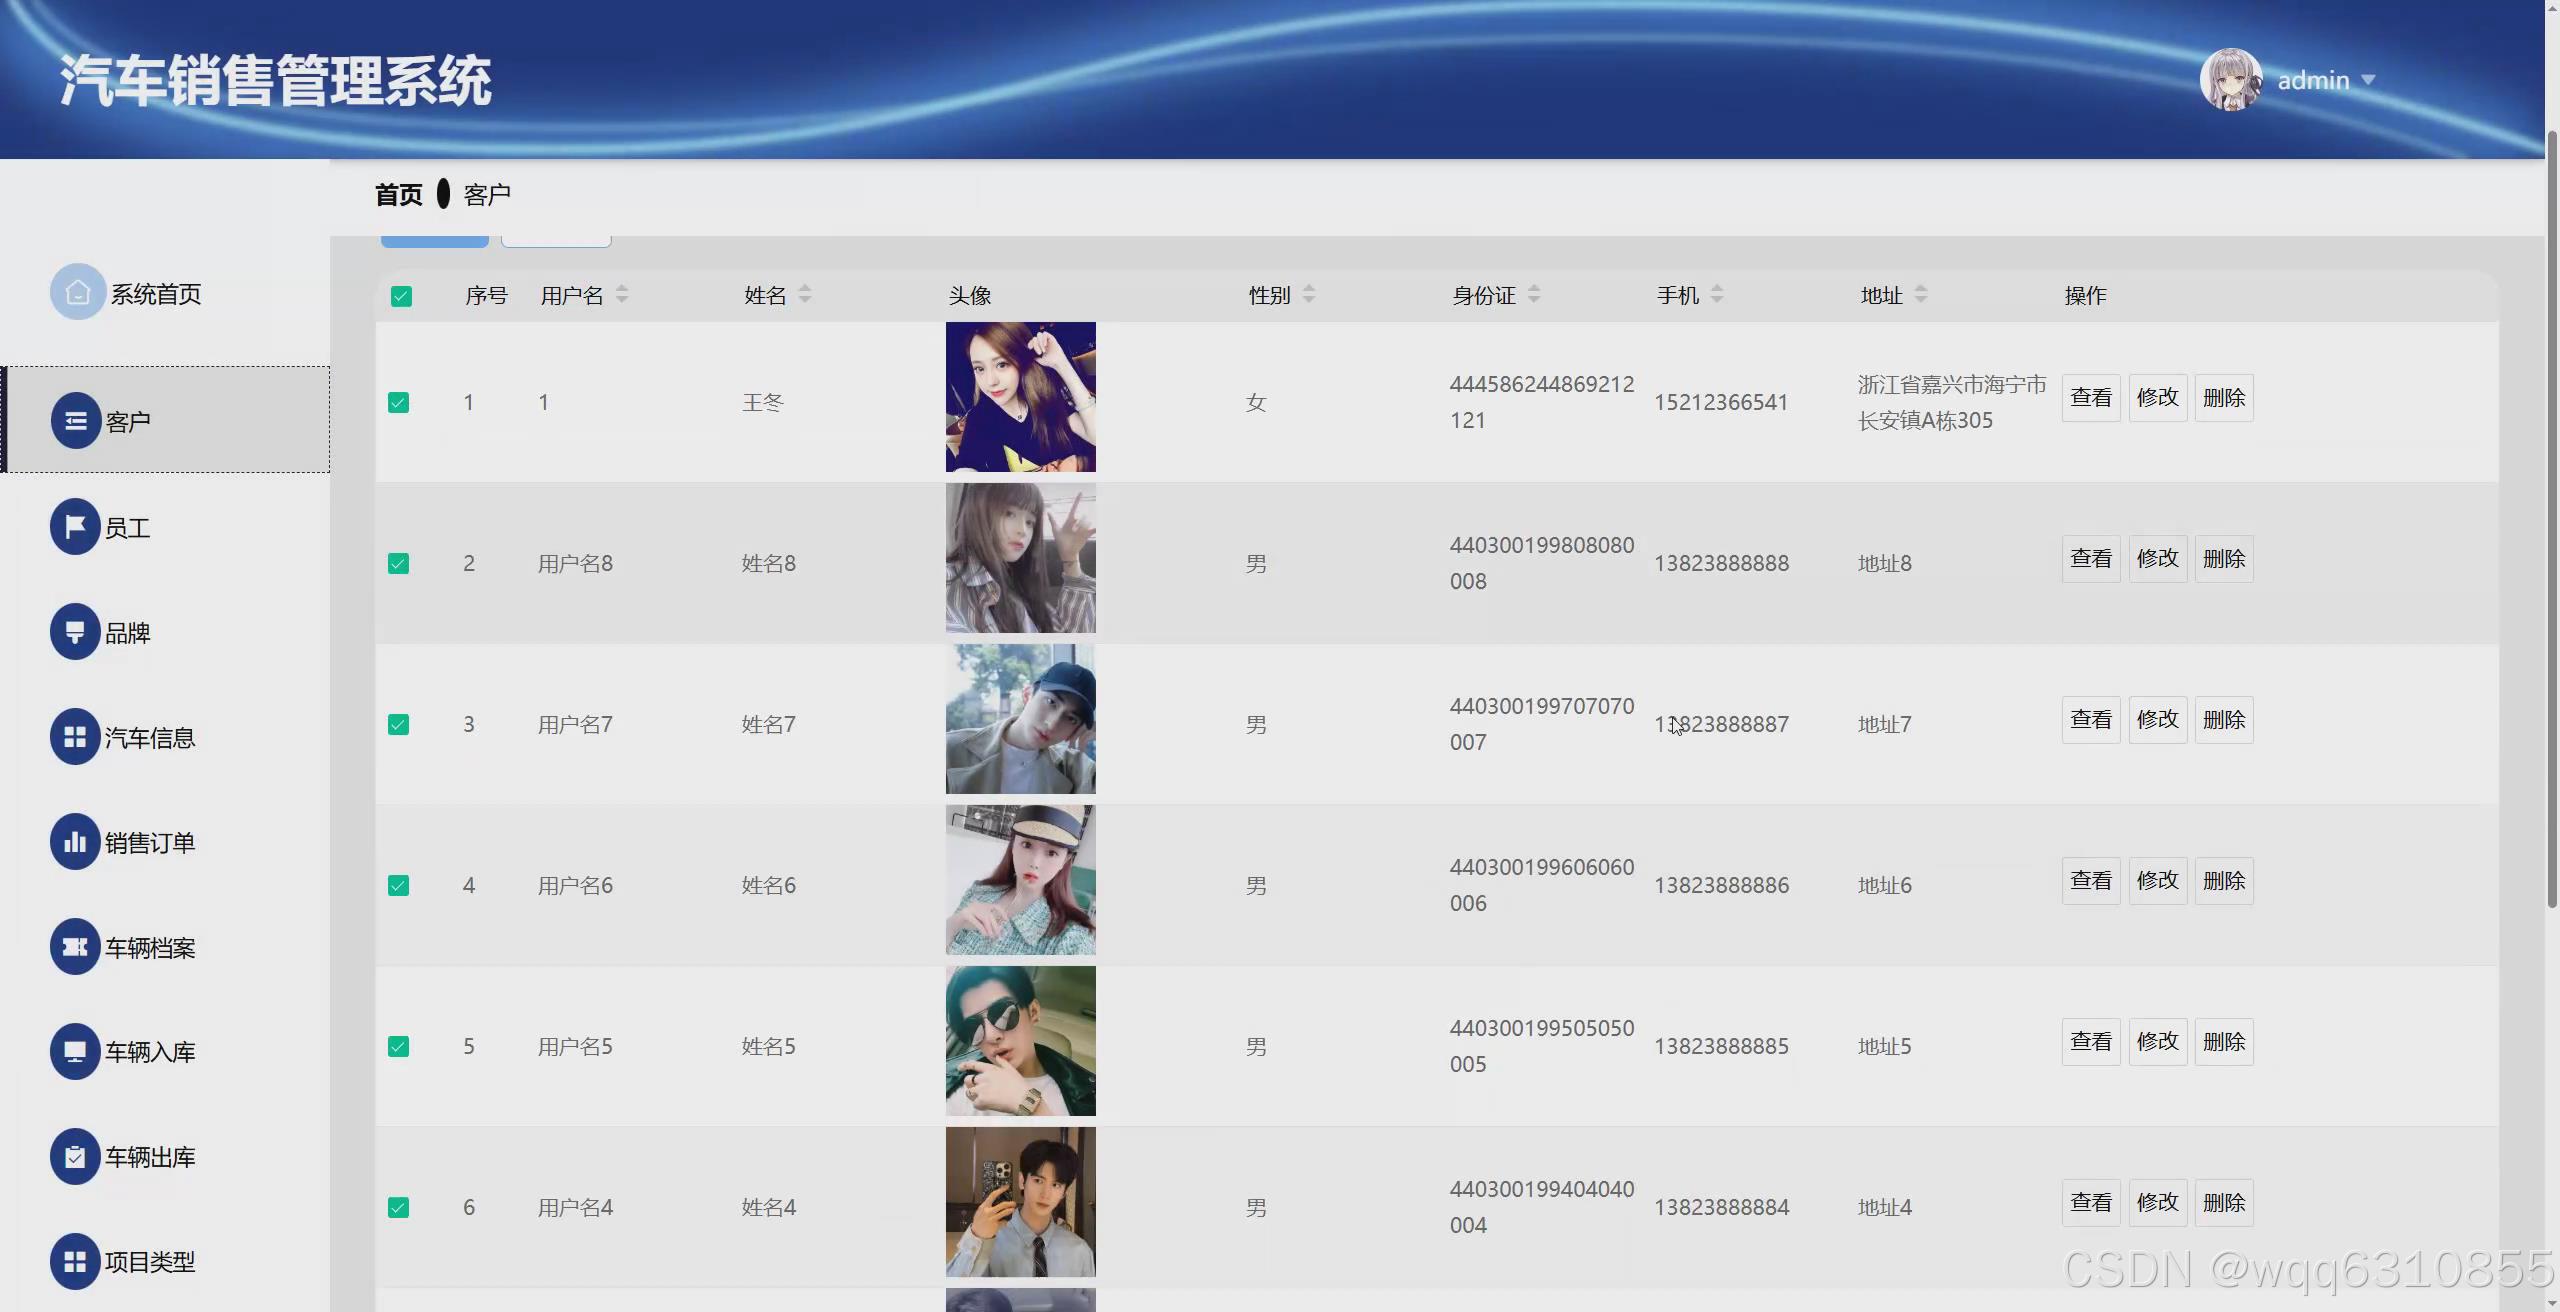2560x1312 pixels.
Task: Sort the table by 手机 column arrows
Action: pyautogui.click(x=1717, y=294)
